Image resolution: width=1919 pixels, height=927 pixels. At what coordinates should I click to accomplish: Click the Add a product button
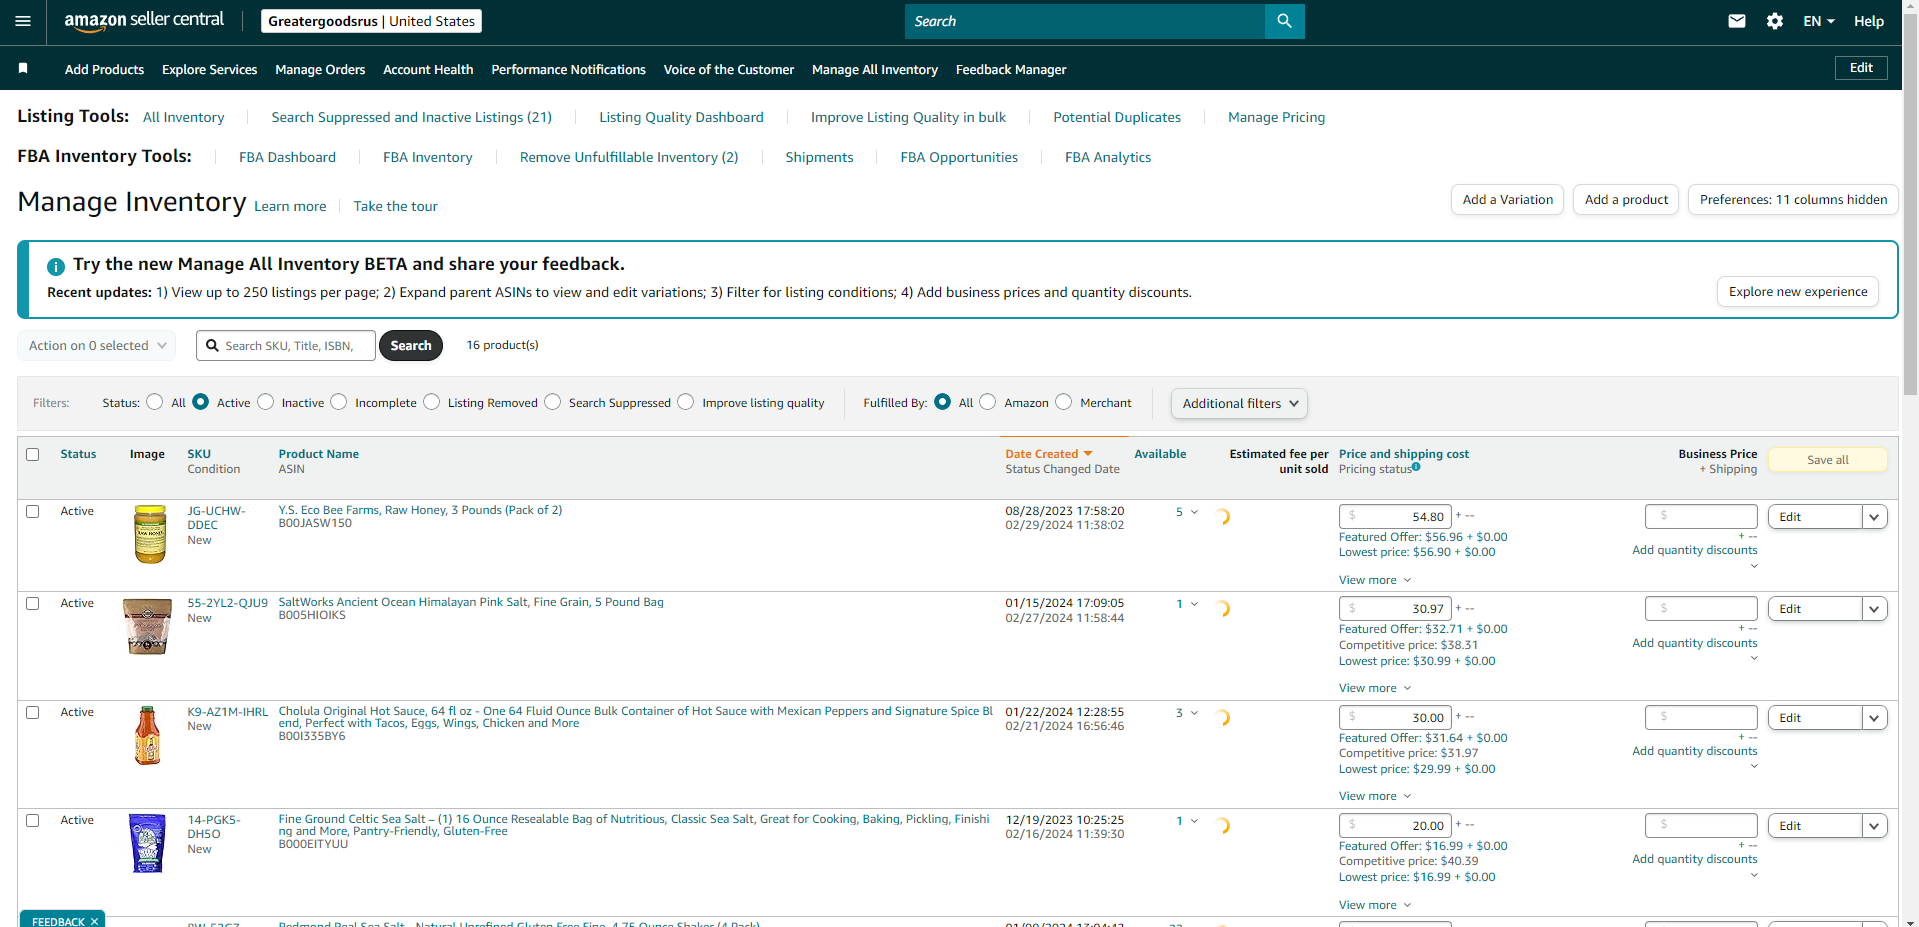[1626, 200]
